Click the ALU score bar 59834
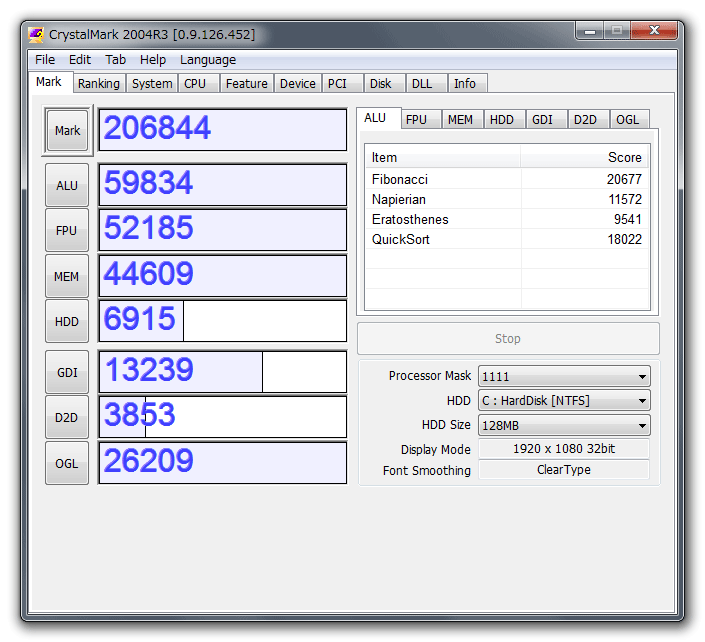This screenshot has width=705, height=642. [223, 185]
